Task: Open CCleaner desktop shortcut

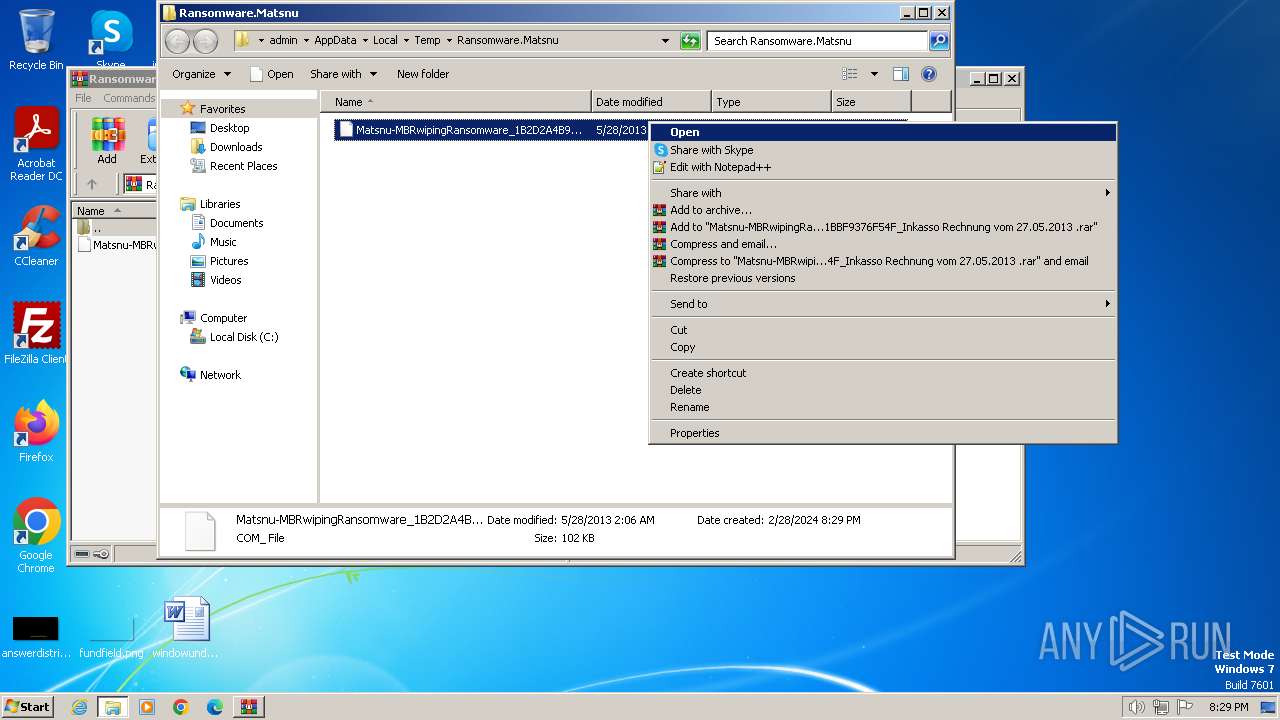Action: tap(36, 236)
